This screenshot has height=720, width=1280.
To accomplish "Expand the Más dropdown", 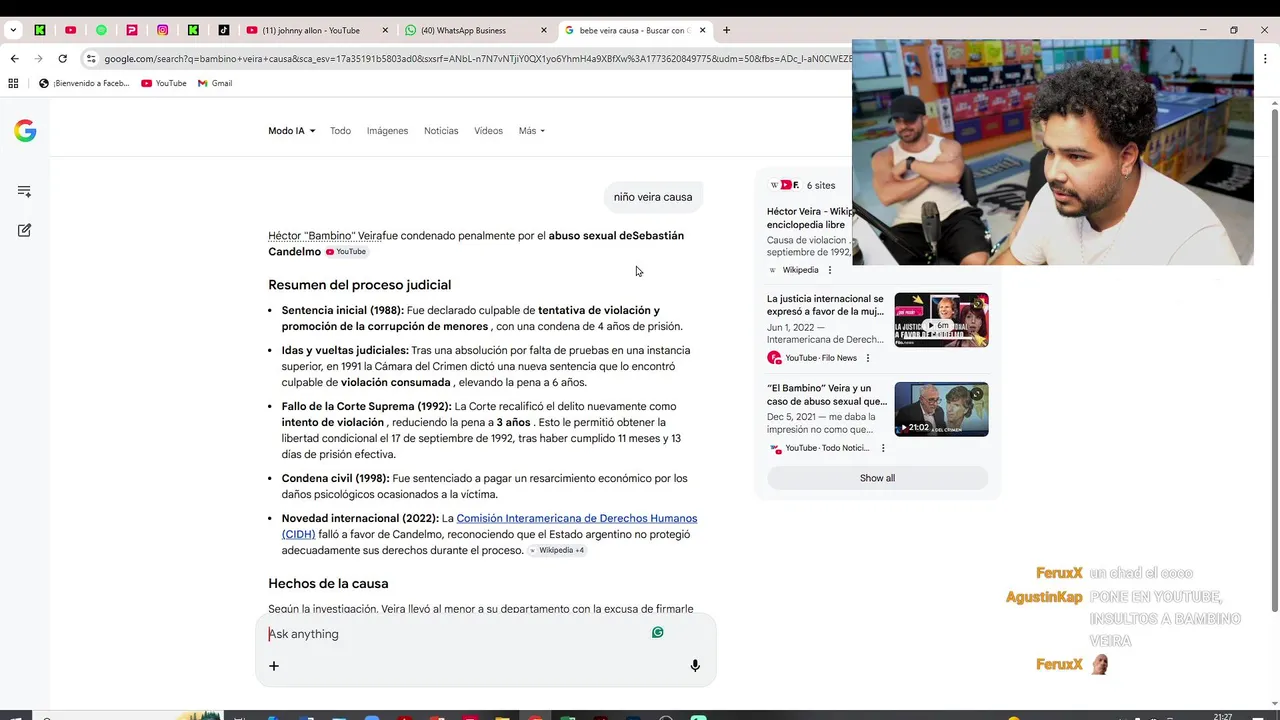I will (531, 131).
